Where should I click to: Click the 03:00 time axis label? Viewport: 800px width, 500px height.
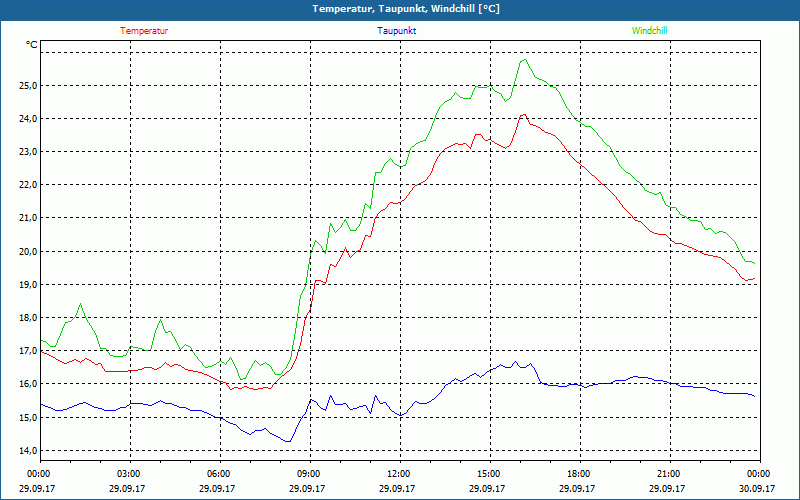(127, 474)
